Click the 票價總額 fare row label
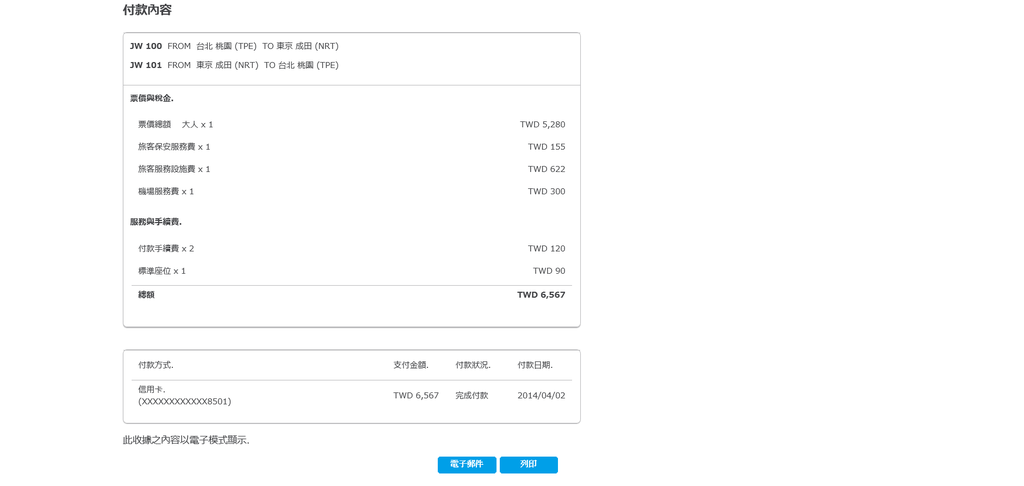The image size is (1024, 486). tap(154, 124)
